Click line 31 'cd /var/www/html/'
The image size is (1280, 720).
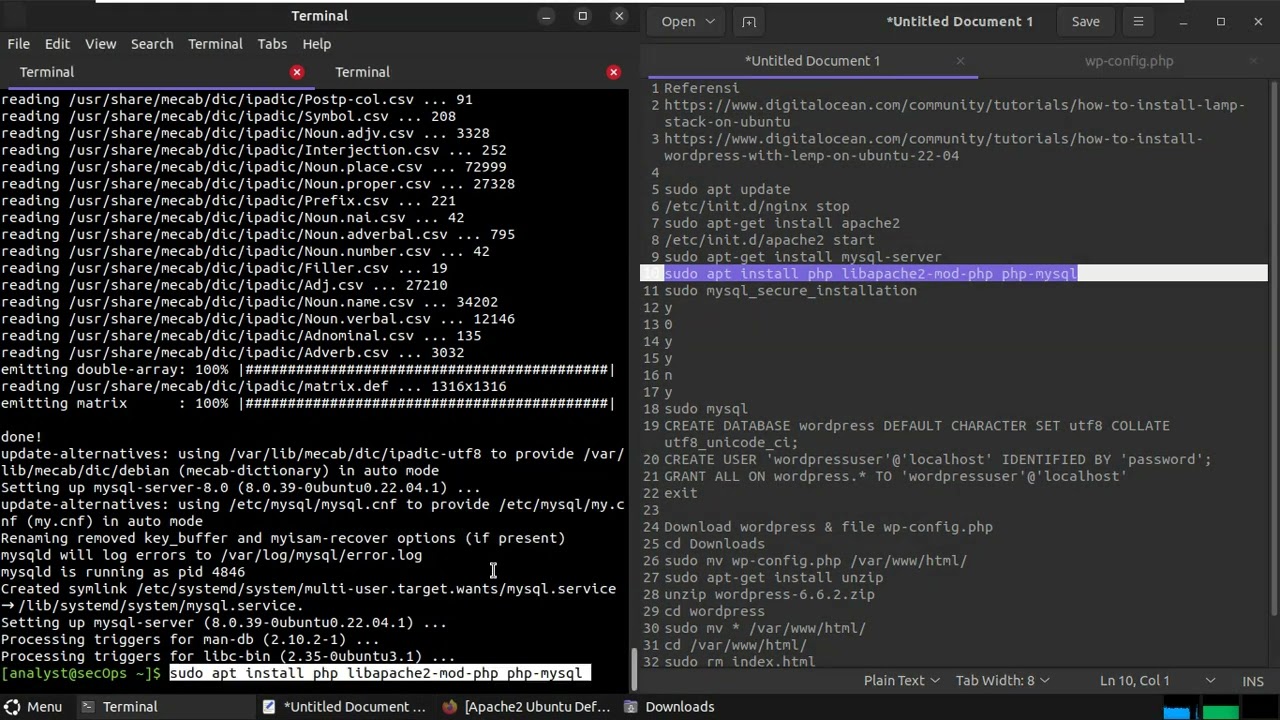[735, 646]
